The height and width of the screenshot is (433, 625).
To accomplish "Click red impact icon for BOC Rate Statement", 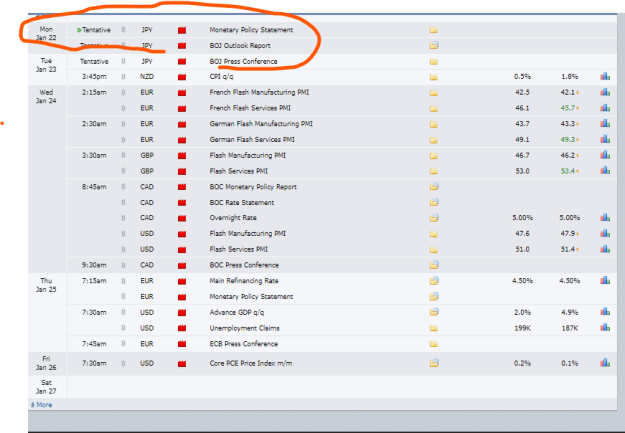I will (182, 203).
